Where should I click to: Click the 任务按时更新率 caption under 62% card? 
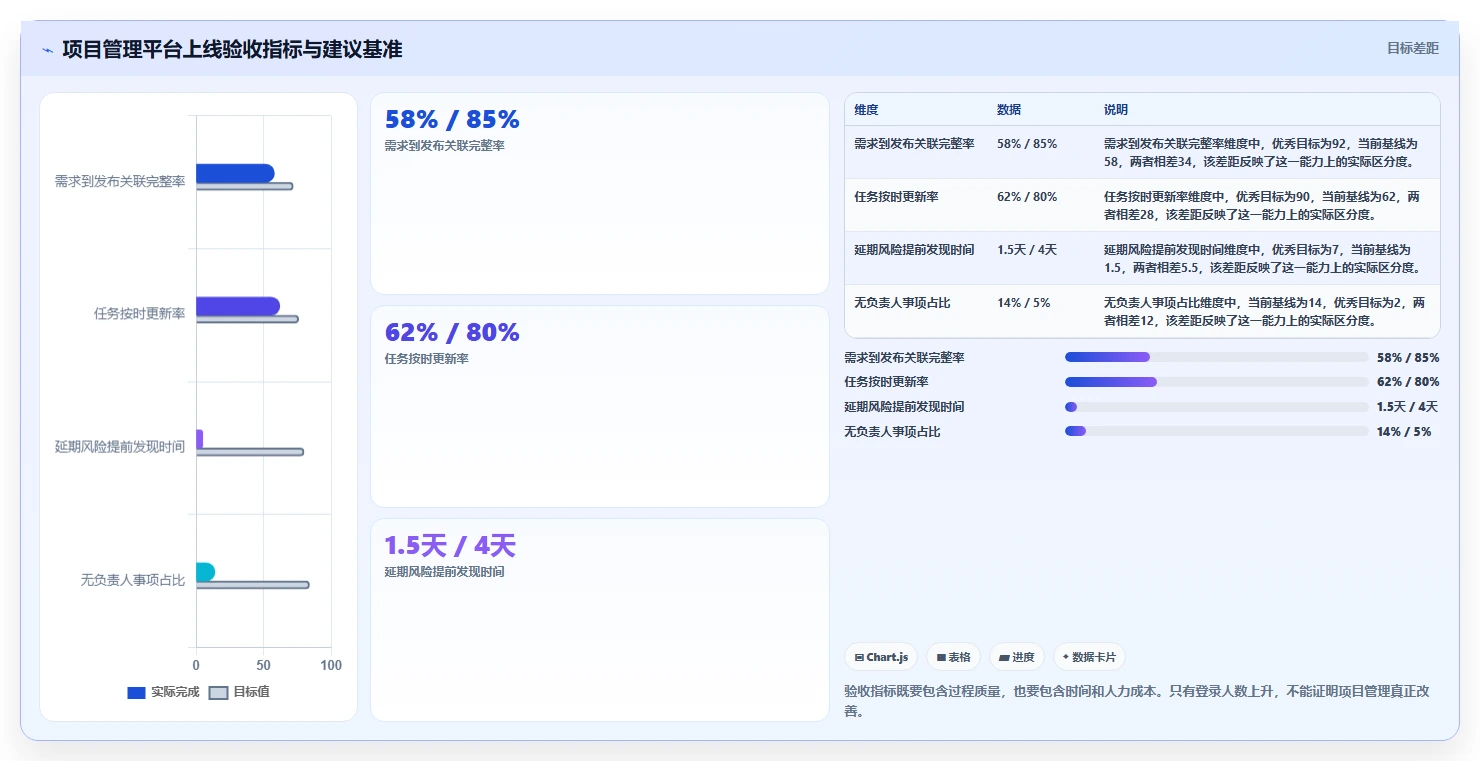(426, 359)
